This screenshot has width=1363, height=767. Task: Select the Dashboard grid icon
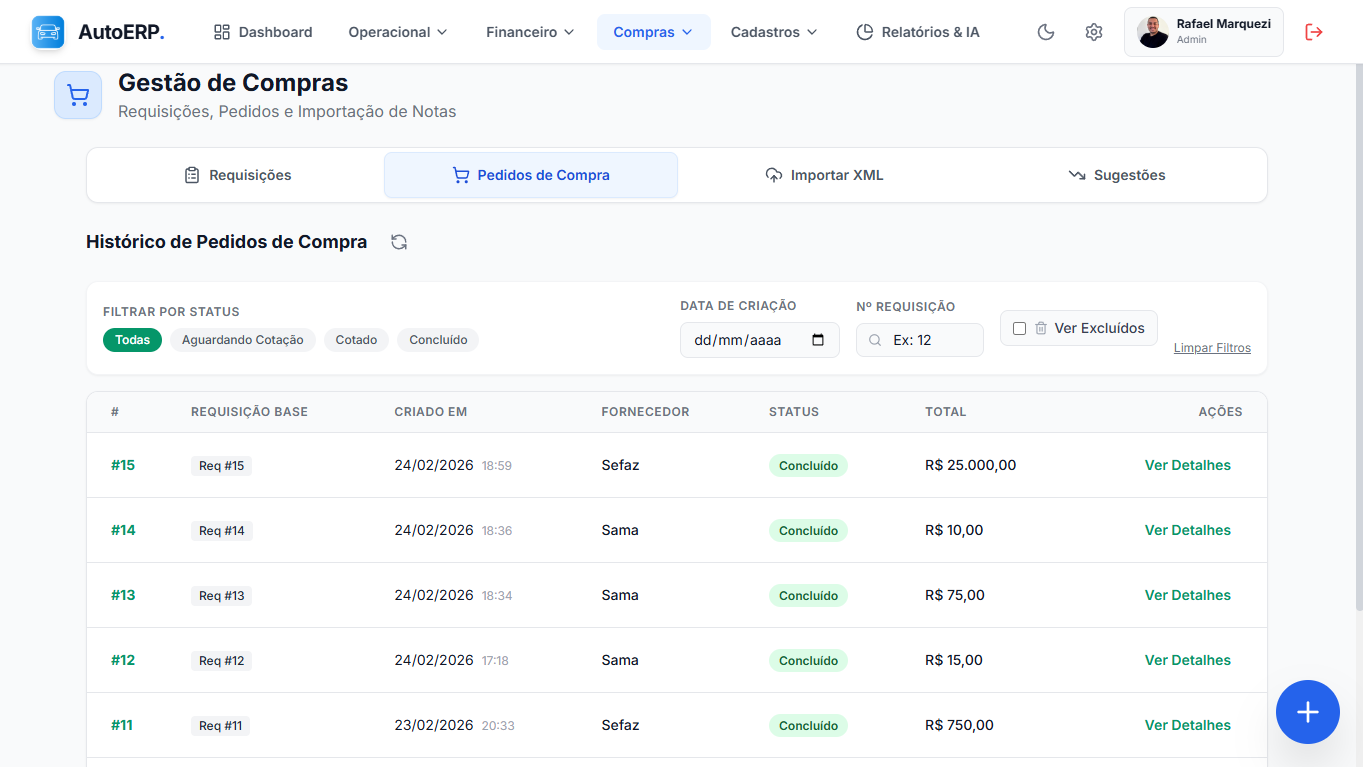(221, 32)
